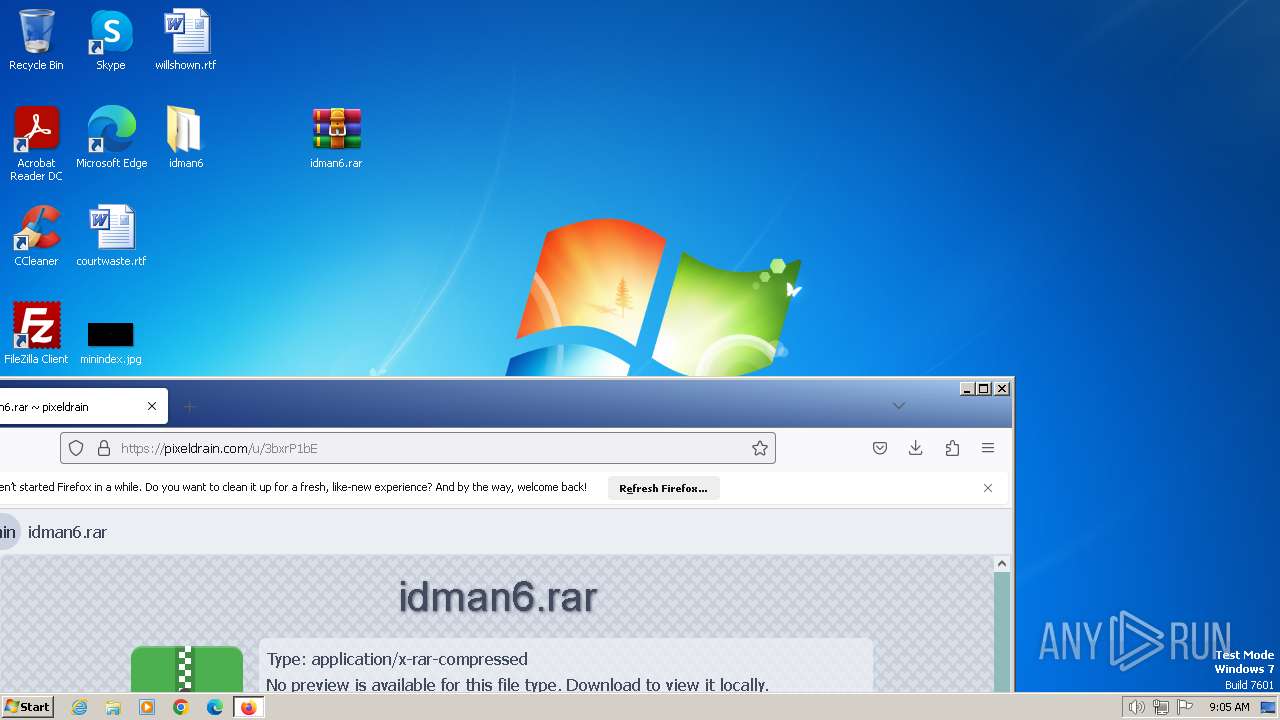This screenshot has height=720, width=1280.
Task: Click the page vertical scrollbar thumb
Action: (x=1002, y=632)
